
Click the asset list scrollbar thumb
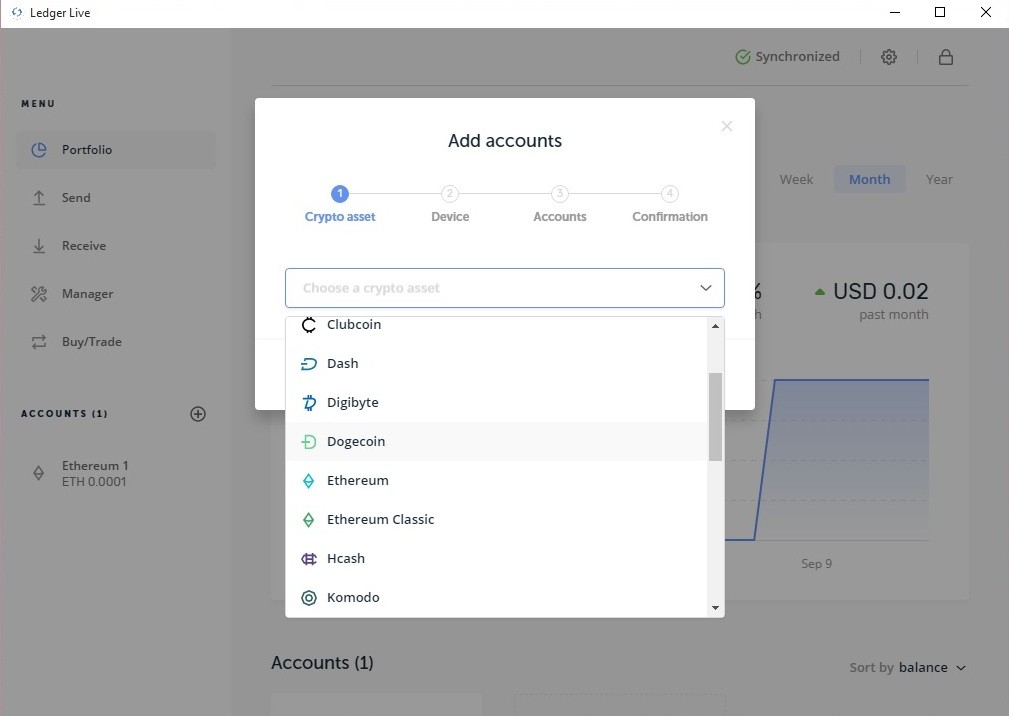click(715, 416)
